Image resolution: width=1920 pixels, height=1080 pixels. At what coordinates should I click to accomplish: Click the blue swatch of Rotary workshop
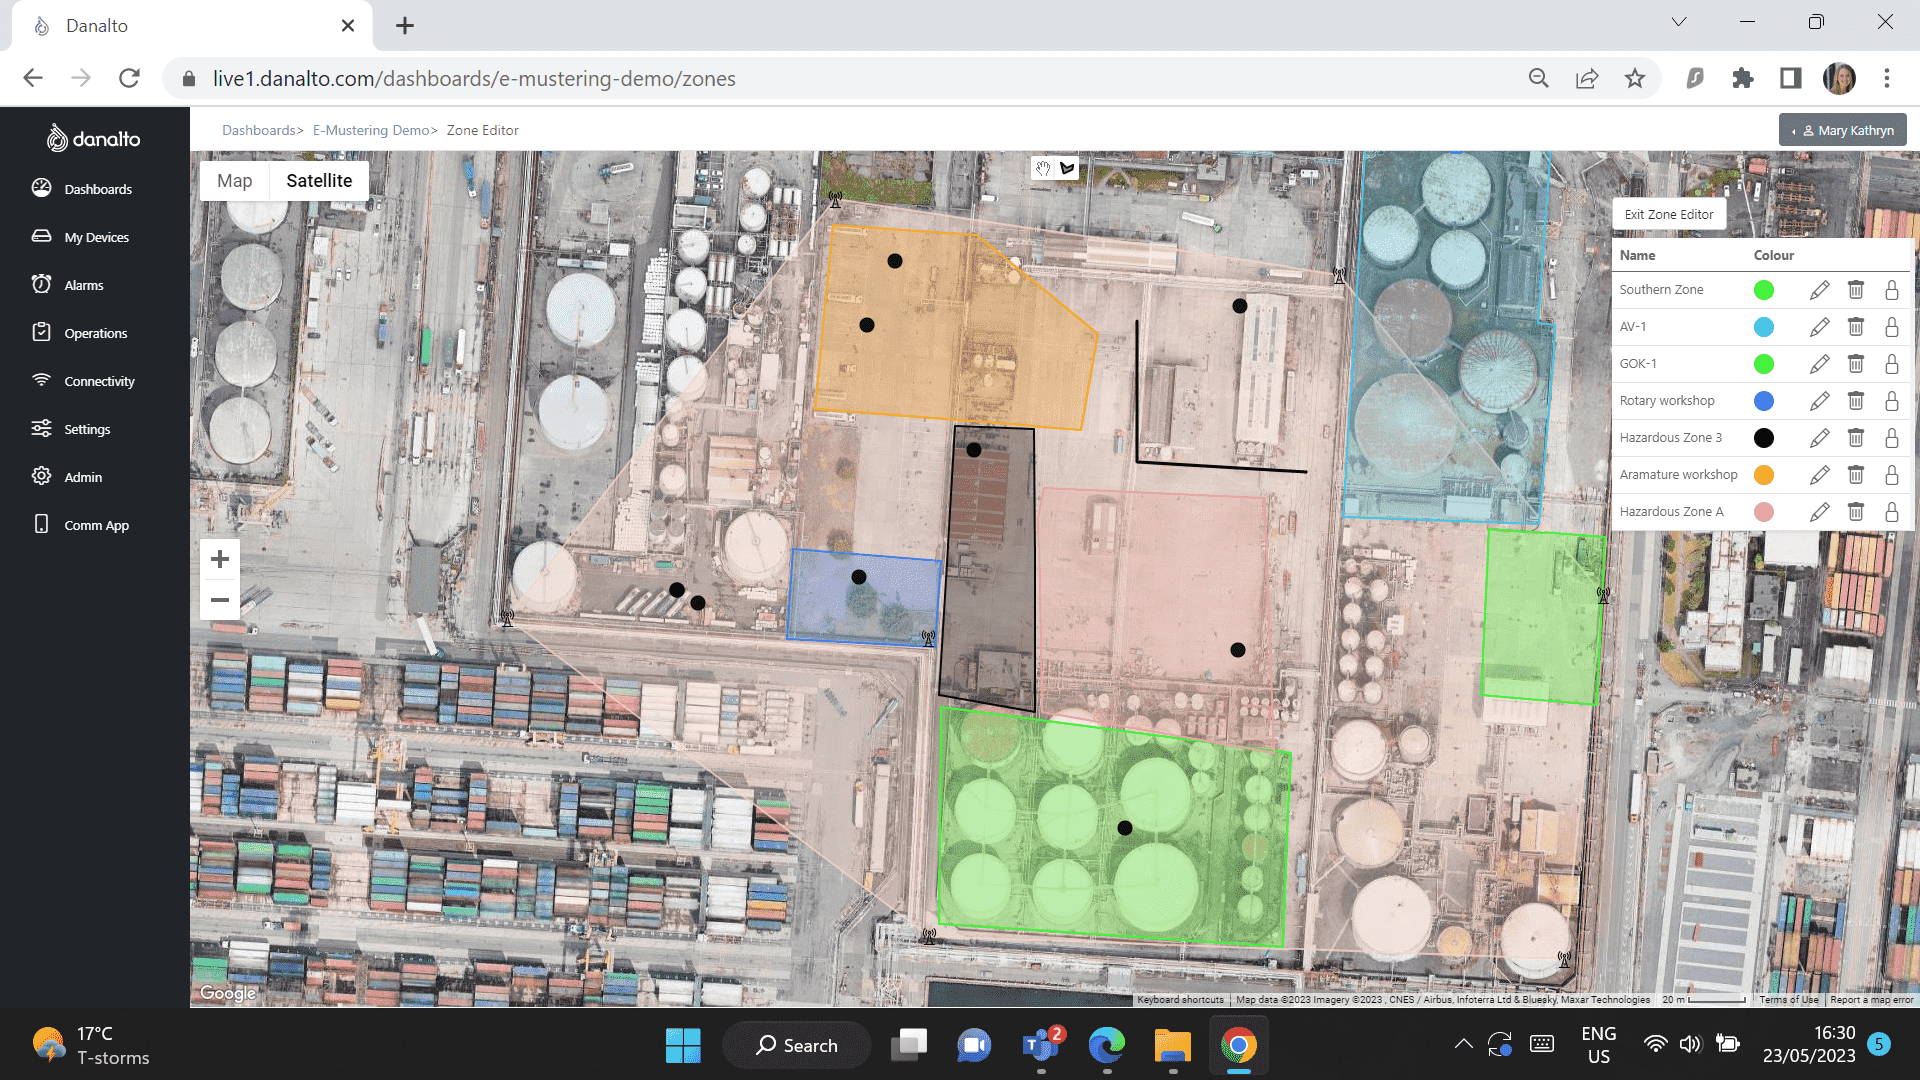click(x=1764, y=401)
